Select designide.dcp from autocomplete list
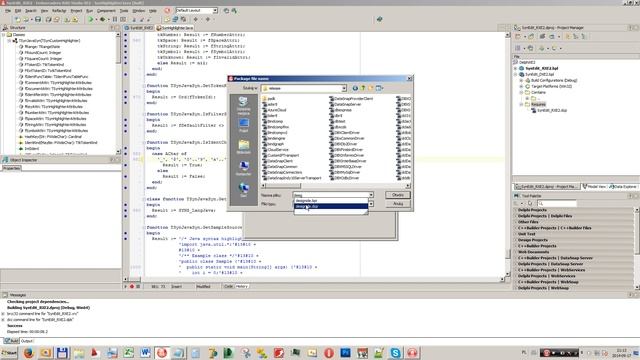The image size is (640, 360). pyautogui.click(x=331, y=207)
